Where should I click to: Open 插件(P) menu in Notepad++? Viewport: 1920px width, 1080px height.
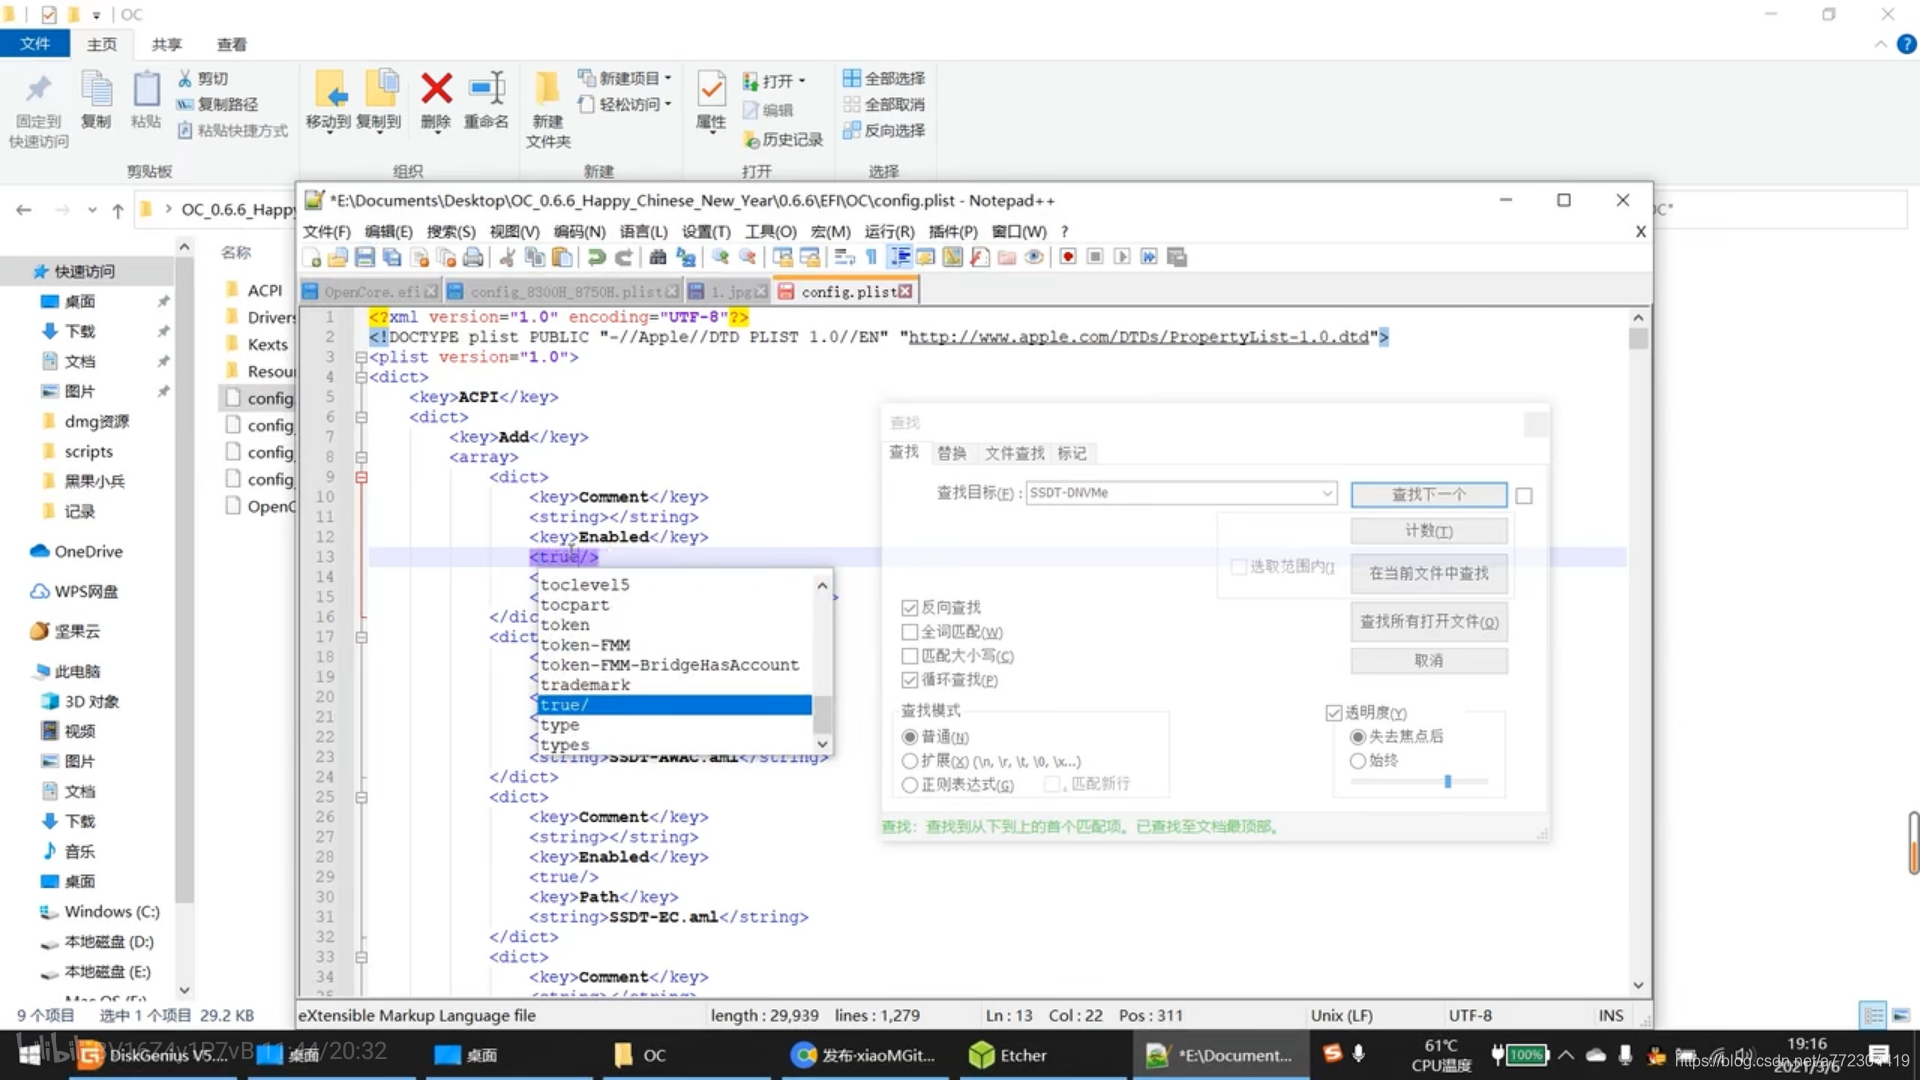click(953, 231)
